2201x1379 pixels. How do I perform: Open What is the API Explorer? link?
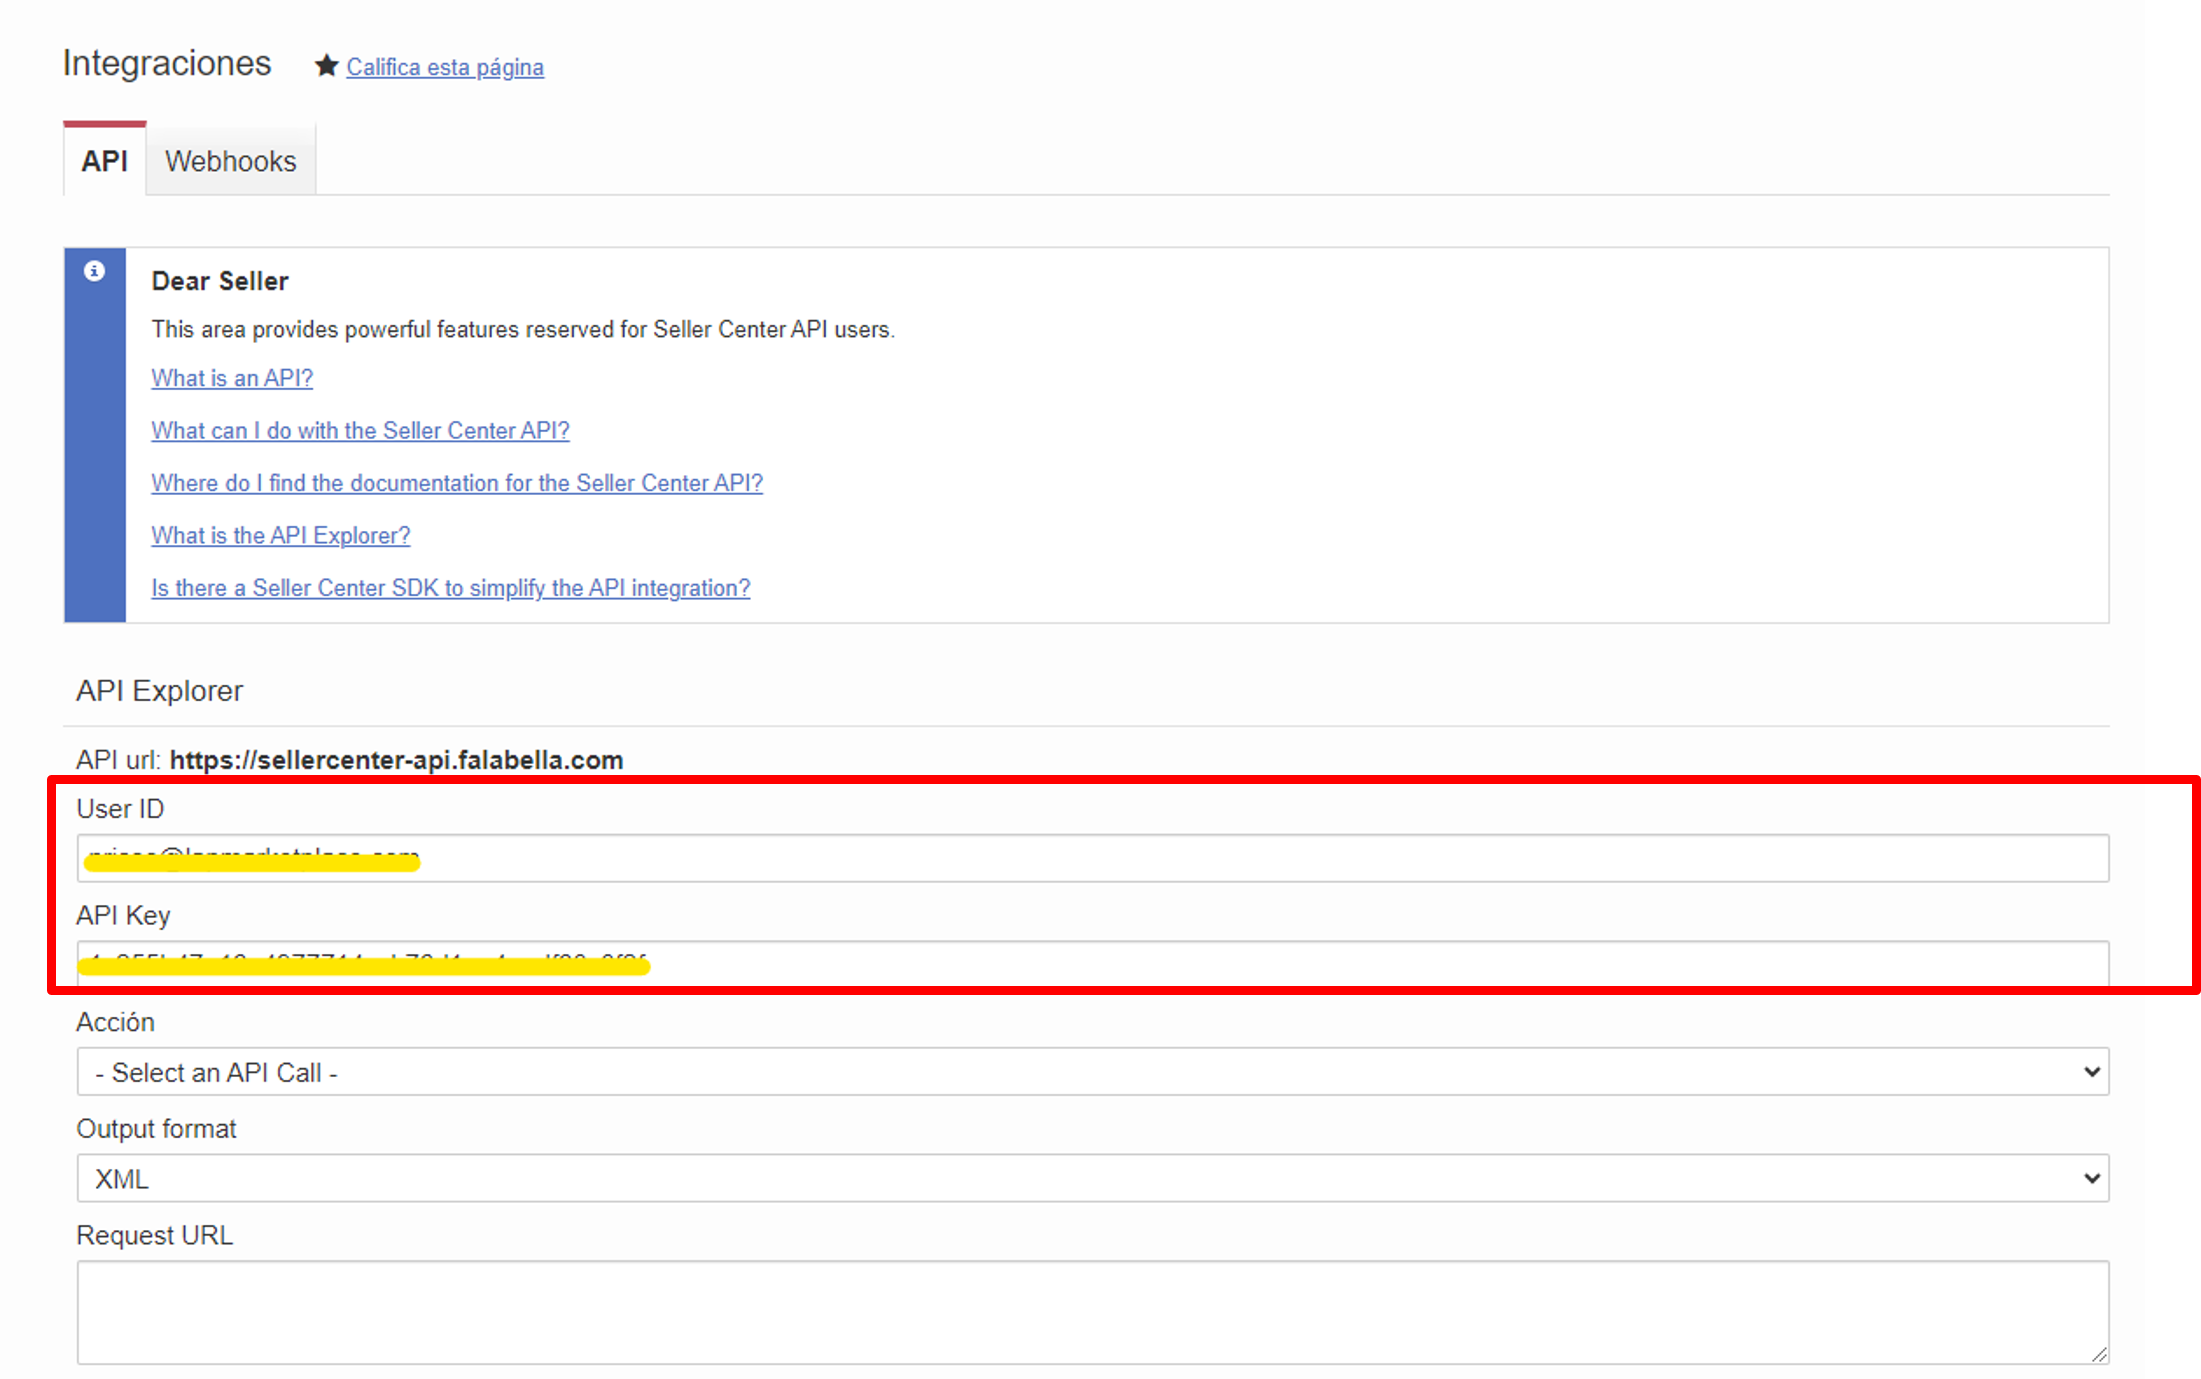coord(281,535)
